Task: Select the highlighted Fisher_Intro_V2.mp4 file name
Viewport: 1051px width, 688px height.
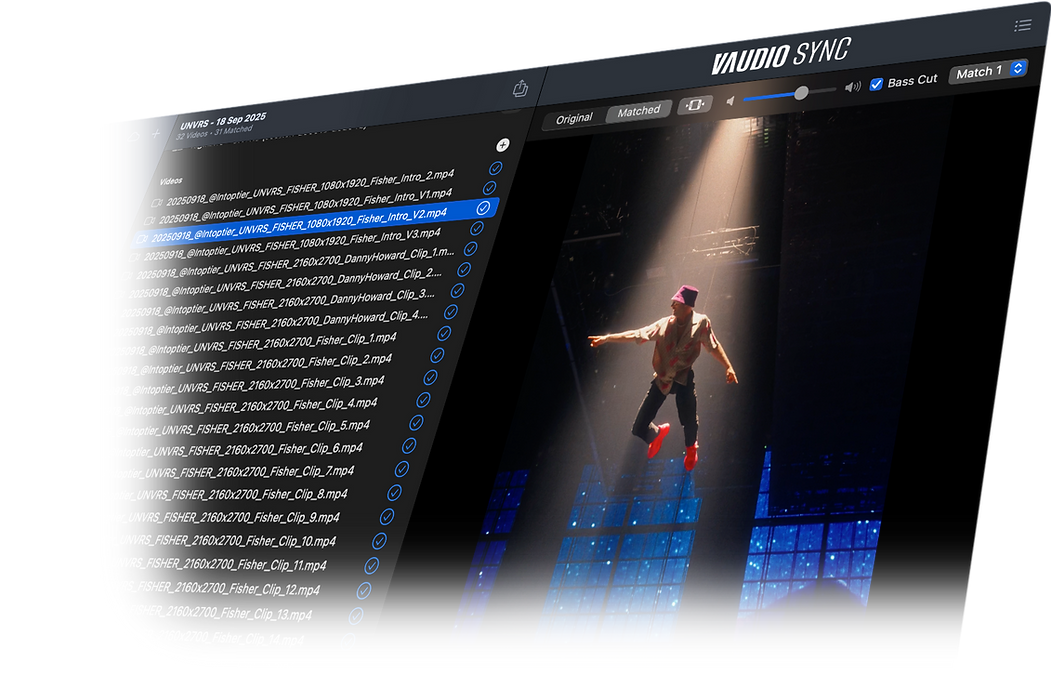Action: [299, 225]
